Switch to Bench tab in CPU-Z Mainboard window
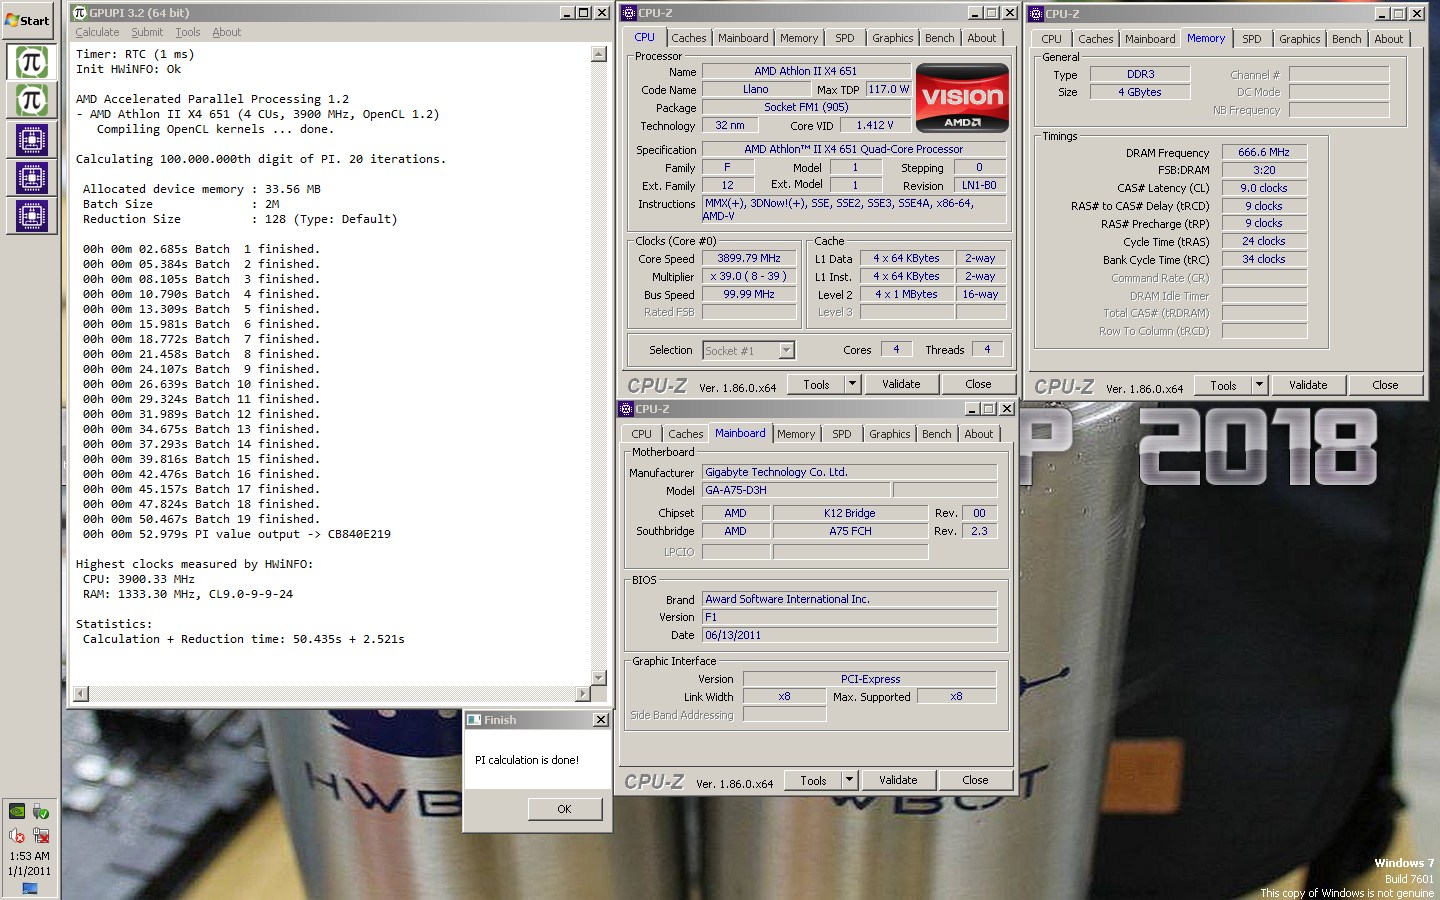The height and width of the screenshot is (900, 1440). pyautogui.click(x=936, y=434)
